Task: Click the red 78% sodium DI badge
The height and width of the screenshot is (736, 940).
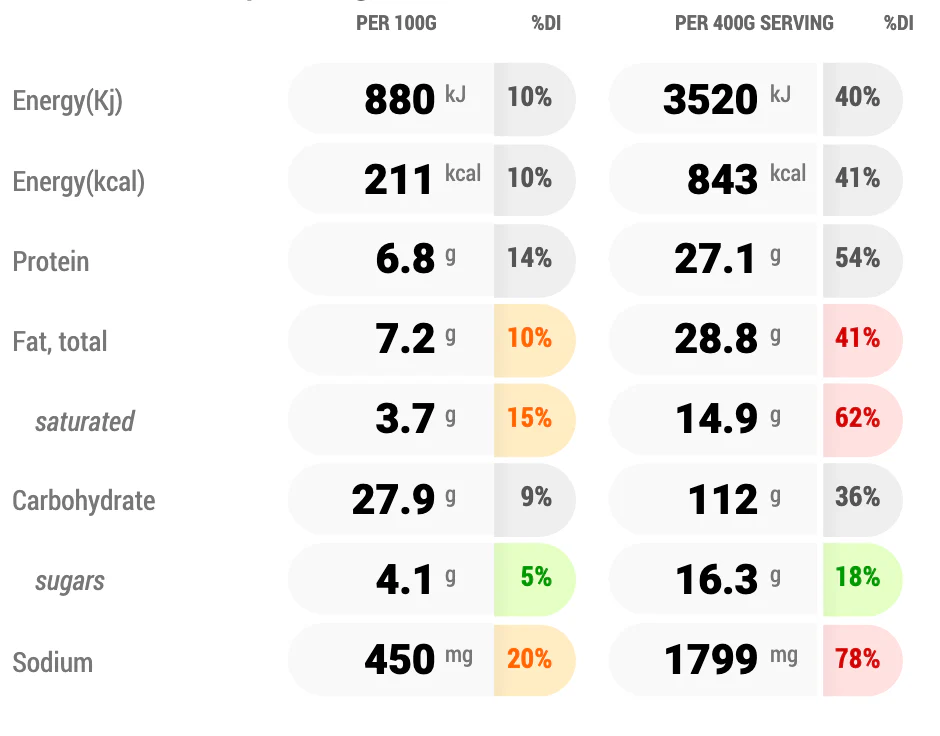Action: click(862, 660)
